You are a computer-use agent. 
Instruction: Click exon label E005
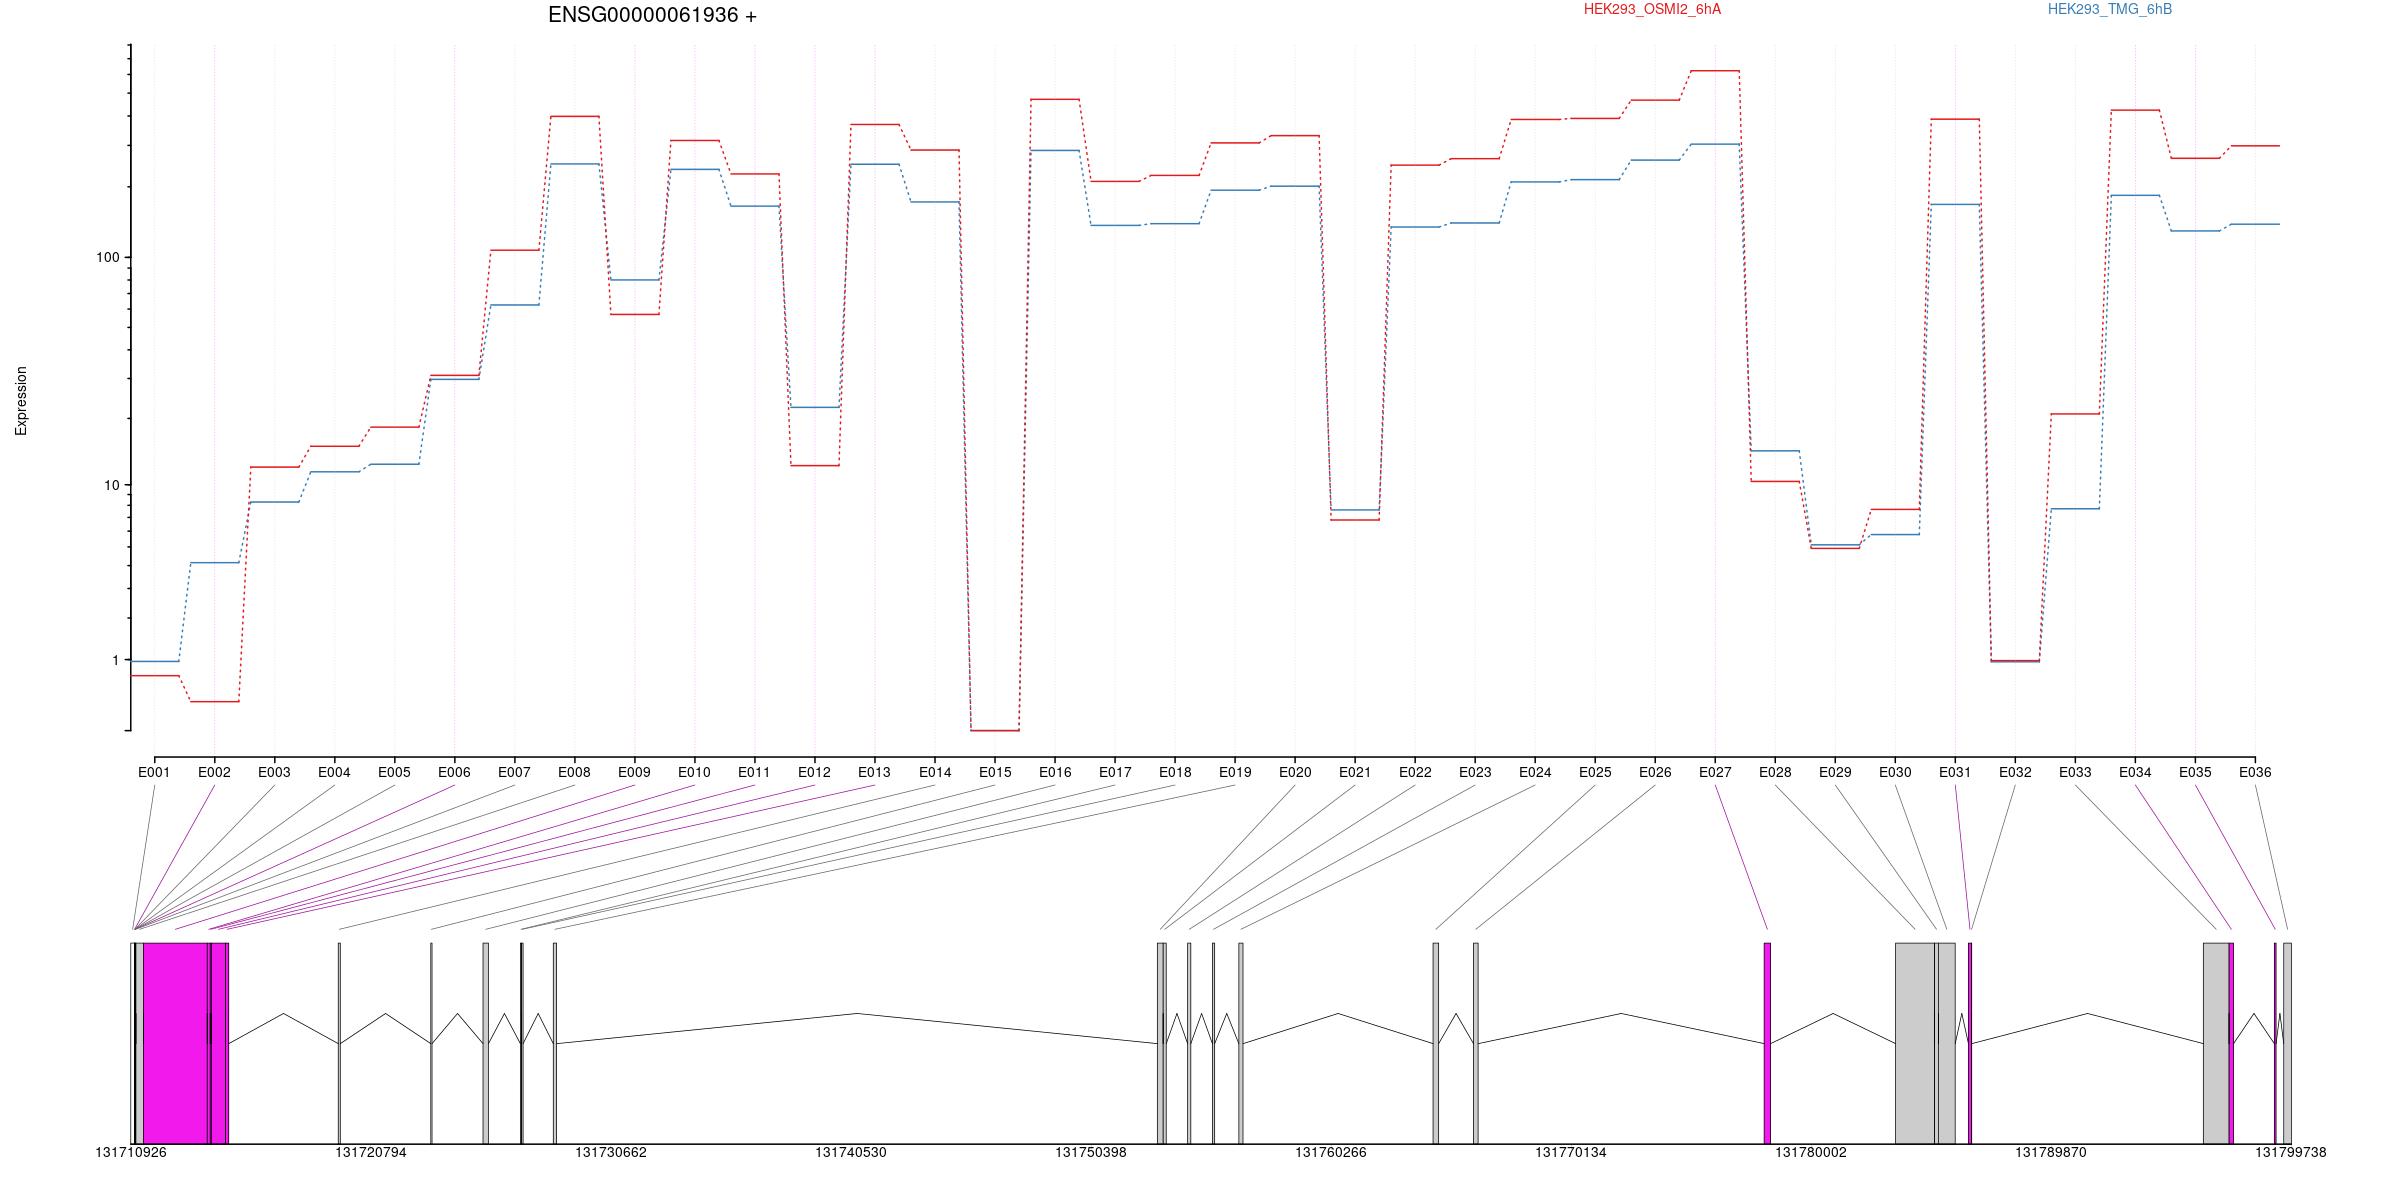pyautogui.click(x=394, y=772)
